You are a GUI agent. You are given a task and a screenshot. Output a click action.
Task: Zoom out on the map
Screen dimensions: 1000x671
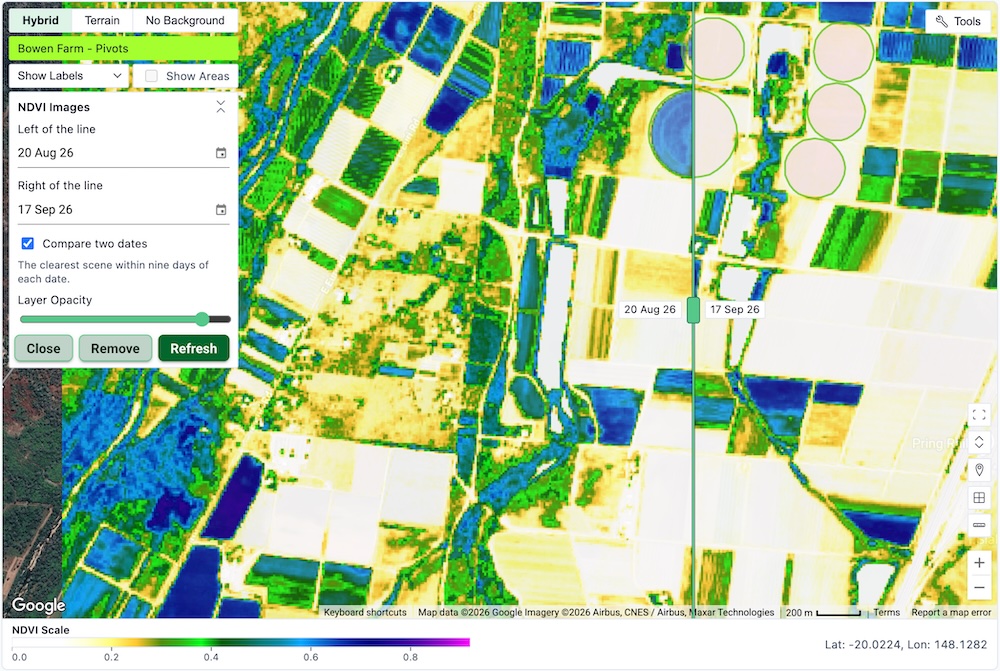click(979, 587)
